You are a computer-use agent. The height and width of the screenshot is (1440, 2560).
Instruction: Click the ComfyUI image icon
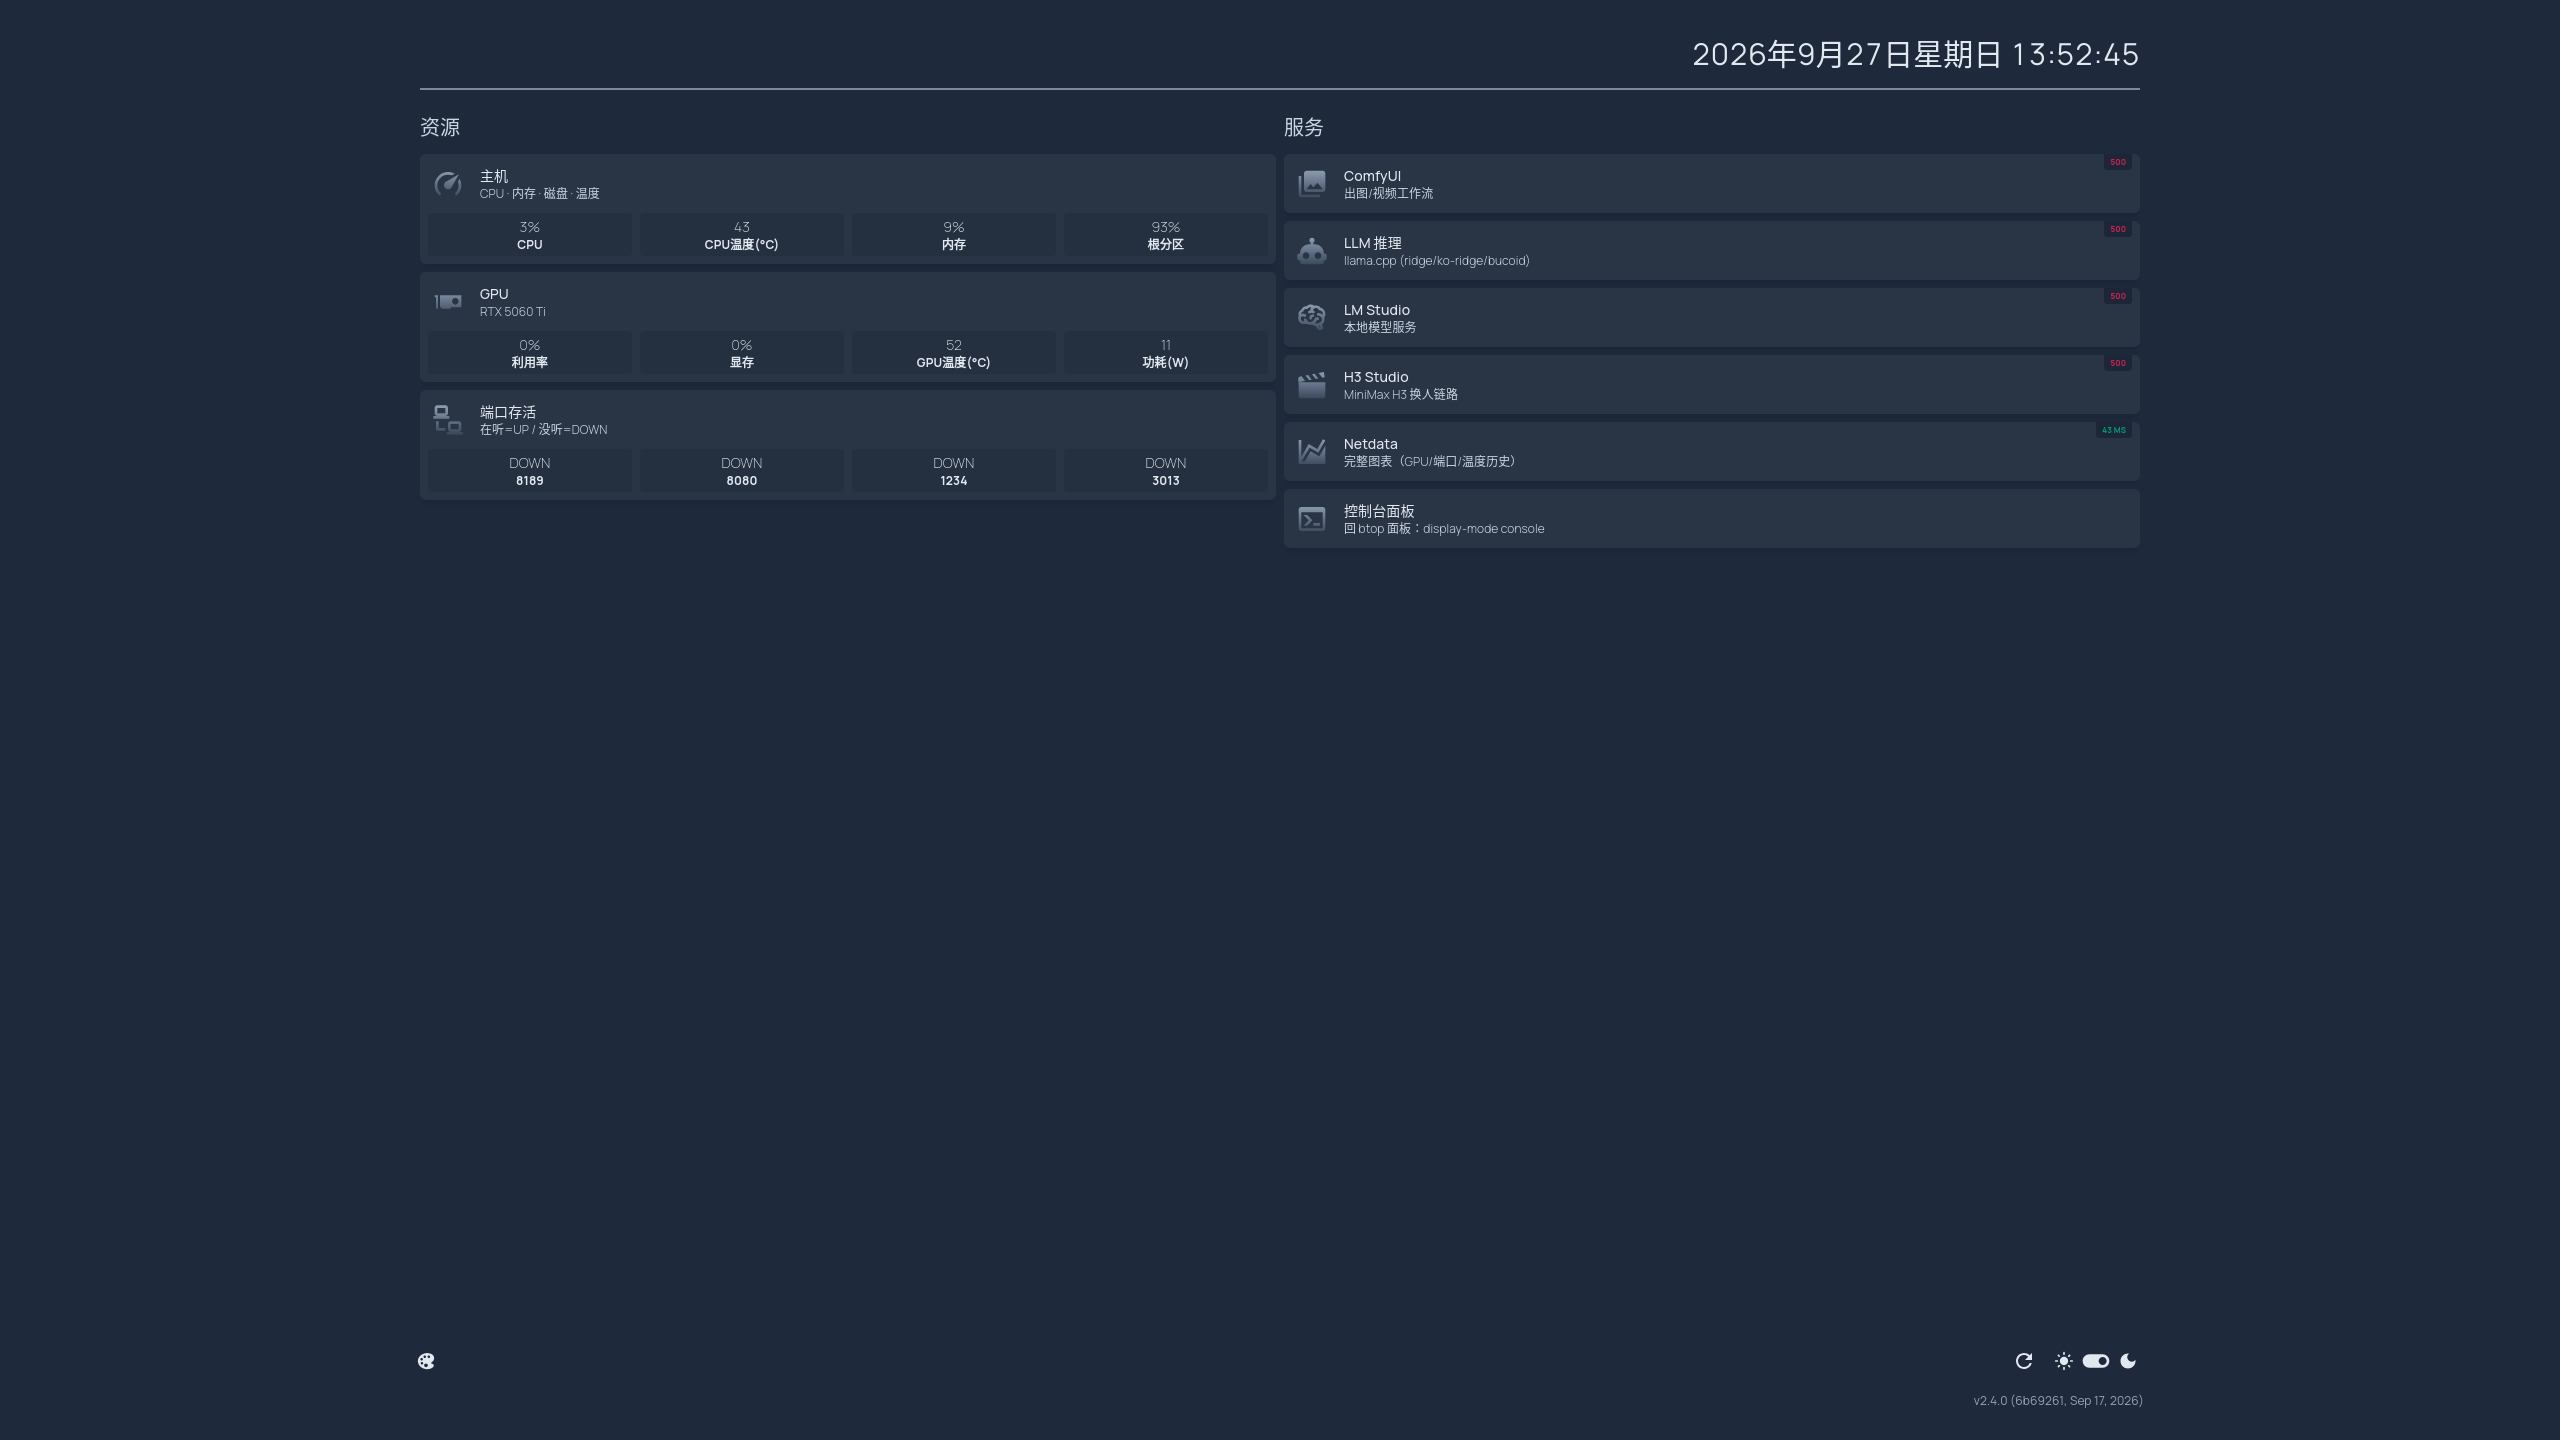point(1311,184)
